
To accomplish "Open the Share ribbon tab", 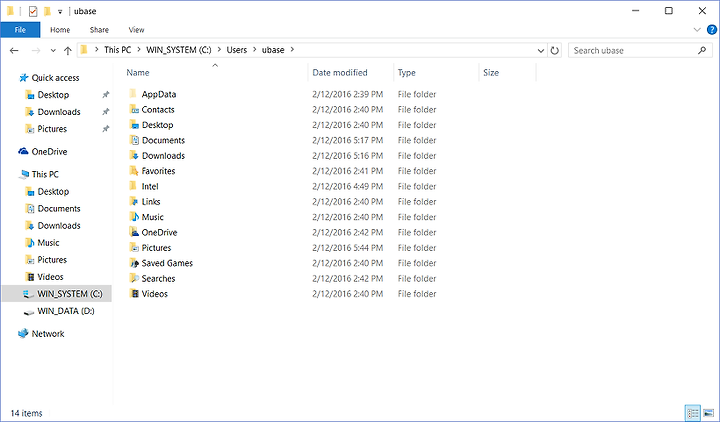I will coord(99,30).
